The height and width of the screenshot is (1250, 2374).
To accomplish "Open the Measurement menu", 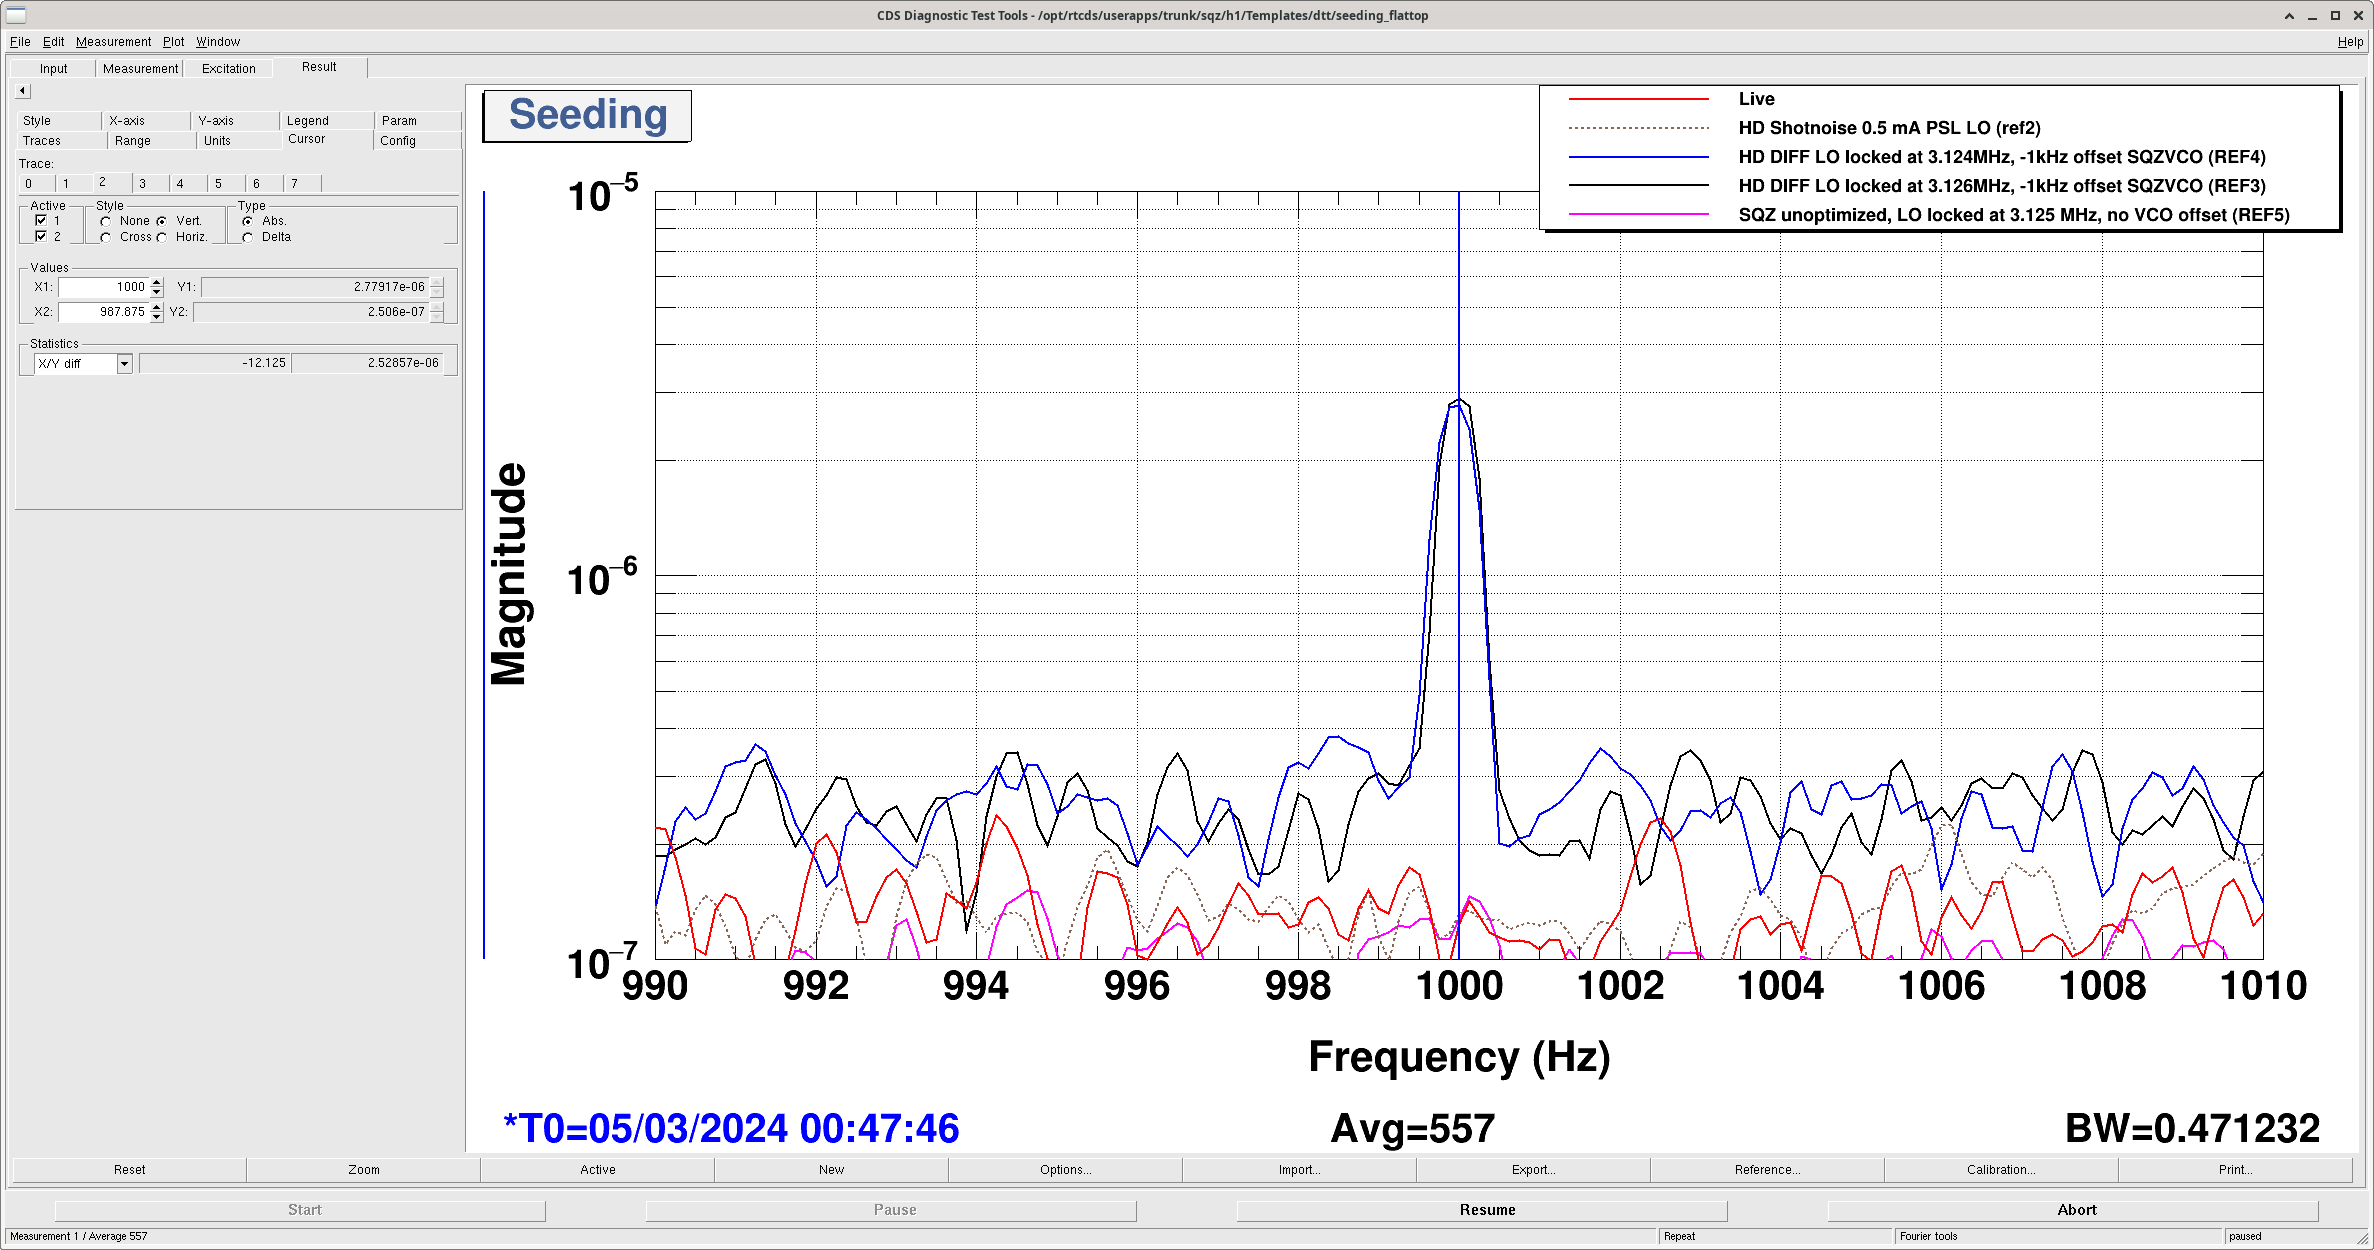I will coord(113,42).
